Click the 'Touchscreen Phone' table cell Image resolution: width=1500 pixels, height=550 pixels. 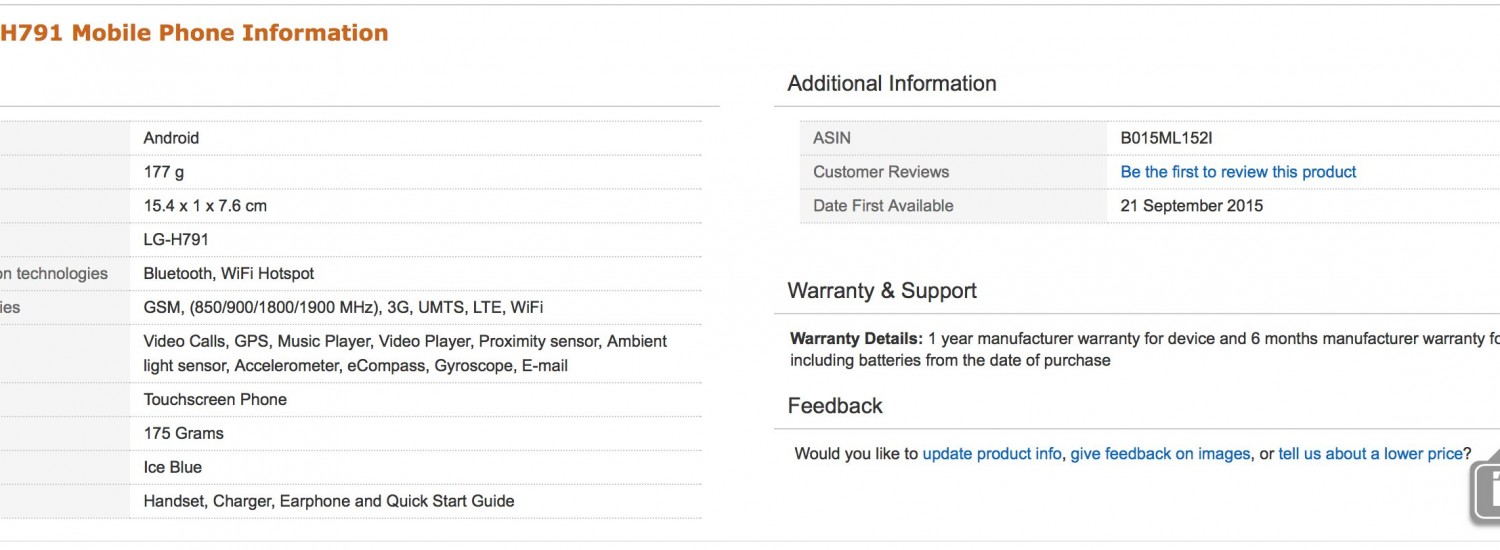tap(215, 399)
